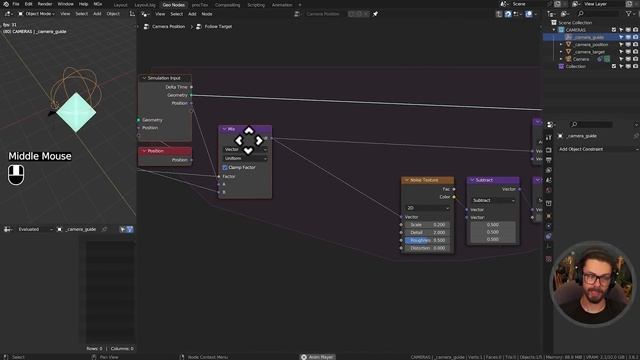
Task: Toggle Camera render visibility camera icon
Action: [x=635, y=59]
